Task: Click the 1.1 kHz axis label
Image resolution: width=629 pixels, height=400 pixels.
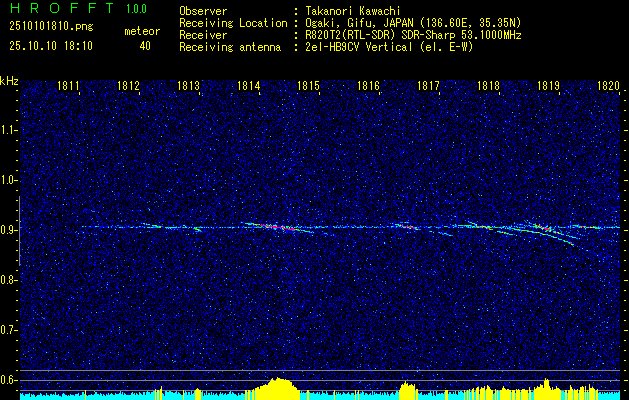Action: (x=9, y=130)
